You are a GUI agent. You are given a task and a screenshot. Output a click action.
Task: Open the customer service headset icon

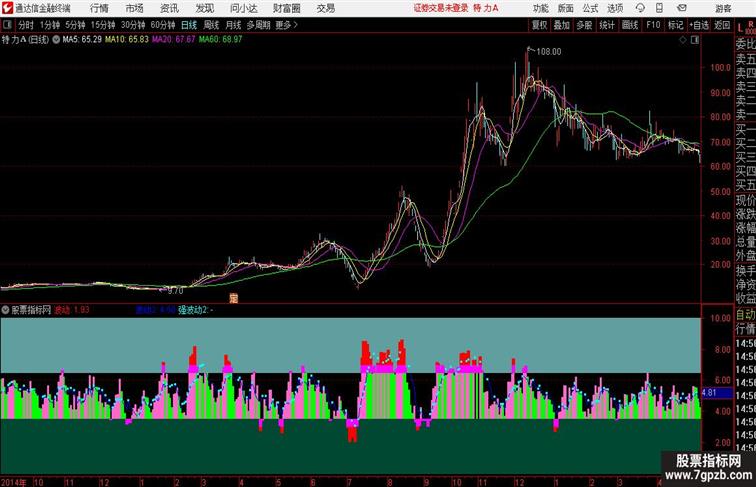640,8
